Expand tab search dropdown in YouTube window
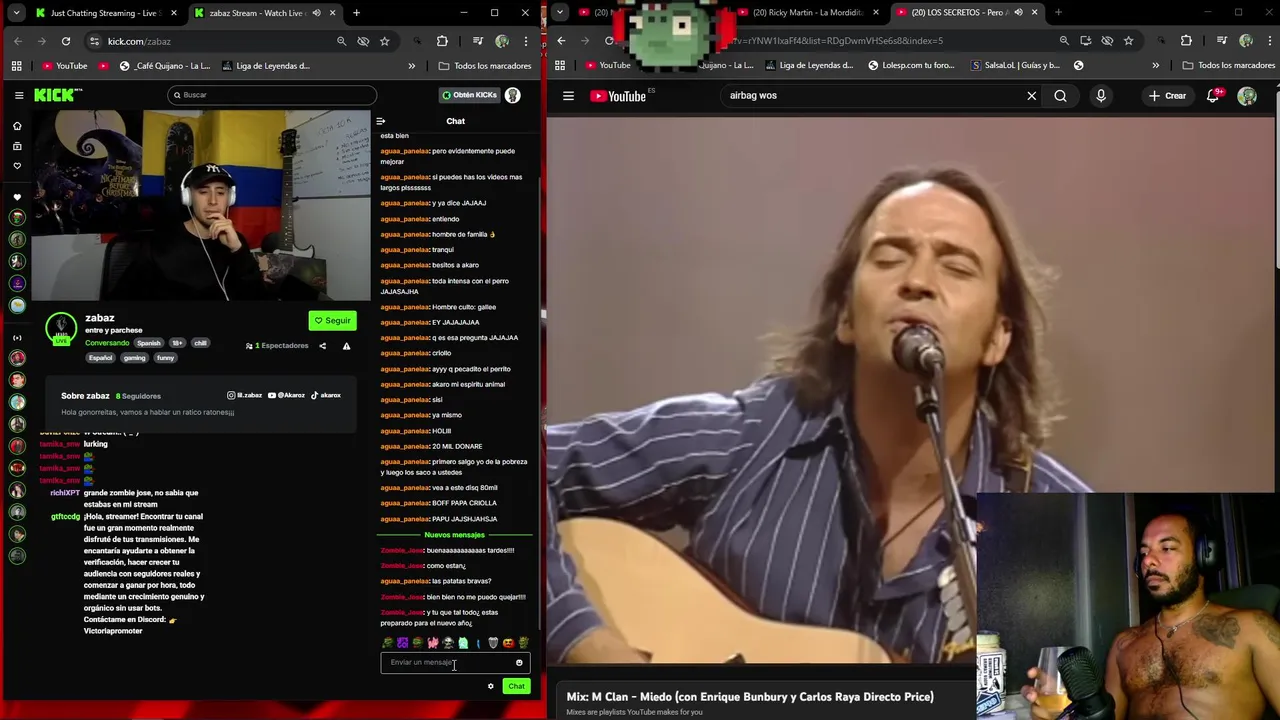The height and width of the screenshot is (720, 1280). tap(560, 13)
